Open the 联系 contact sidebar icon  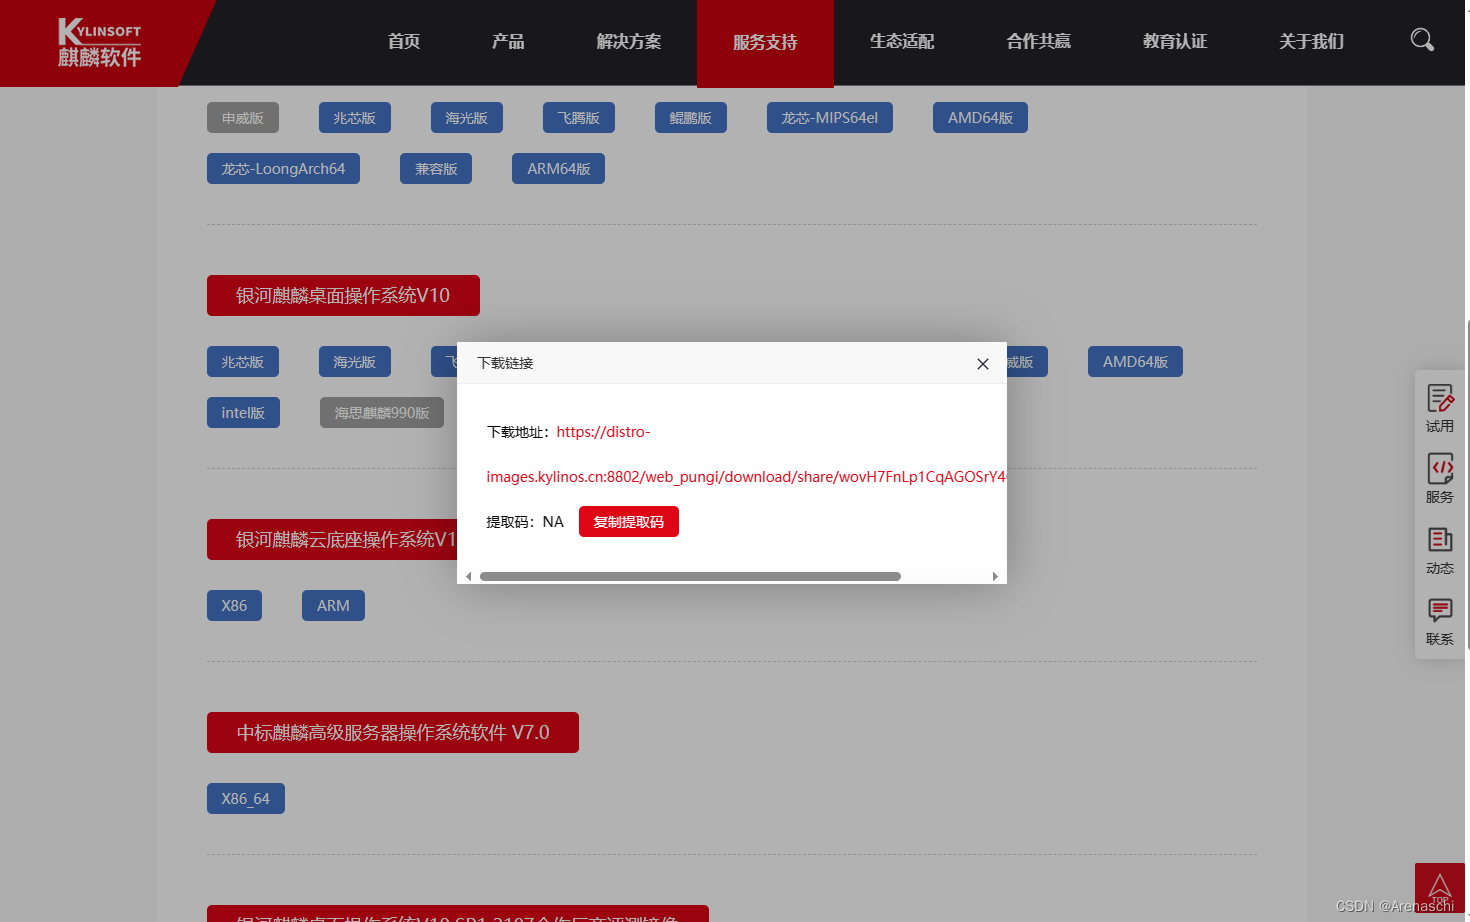[1440, 621]
